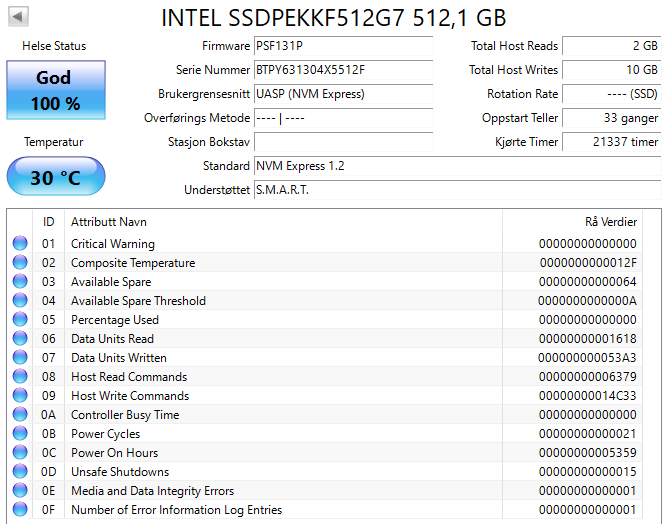Click the status orb beside Power On Hours
The height and width of the screenshot is (524, 667).
click(x=20, y=453)
